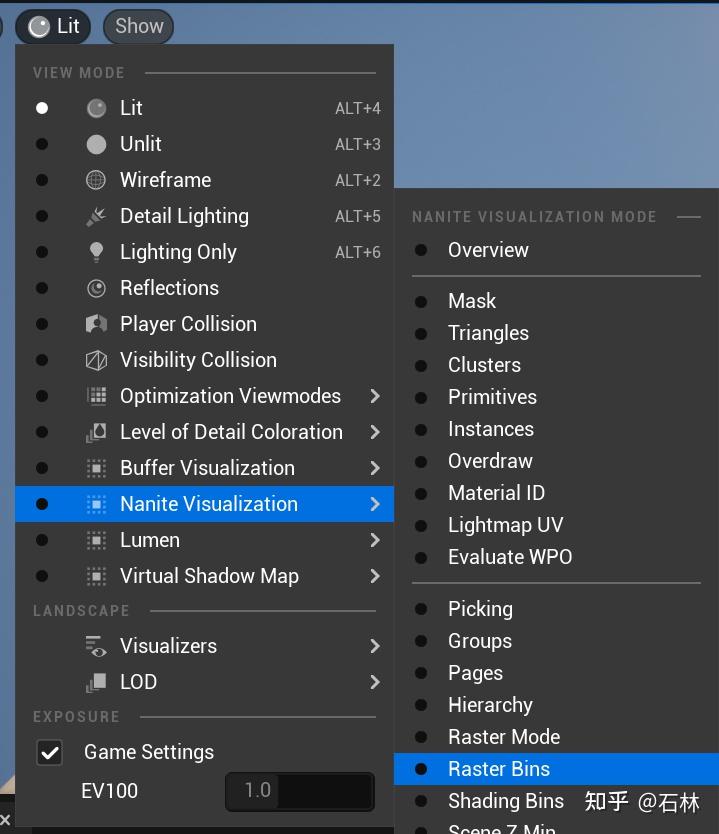719x834 pixels.
Task: Click the Unlit view mode sphere icon
Action: [x=96, y=144]
